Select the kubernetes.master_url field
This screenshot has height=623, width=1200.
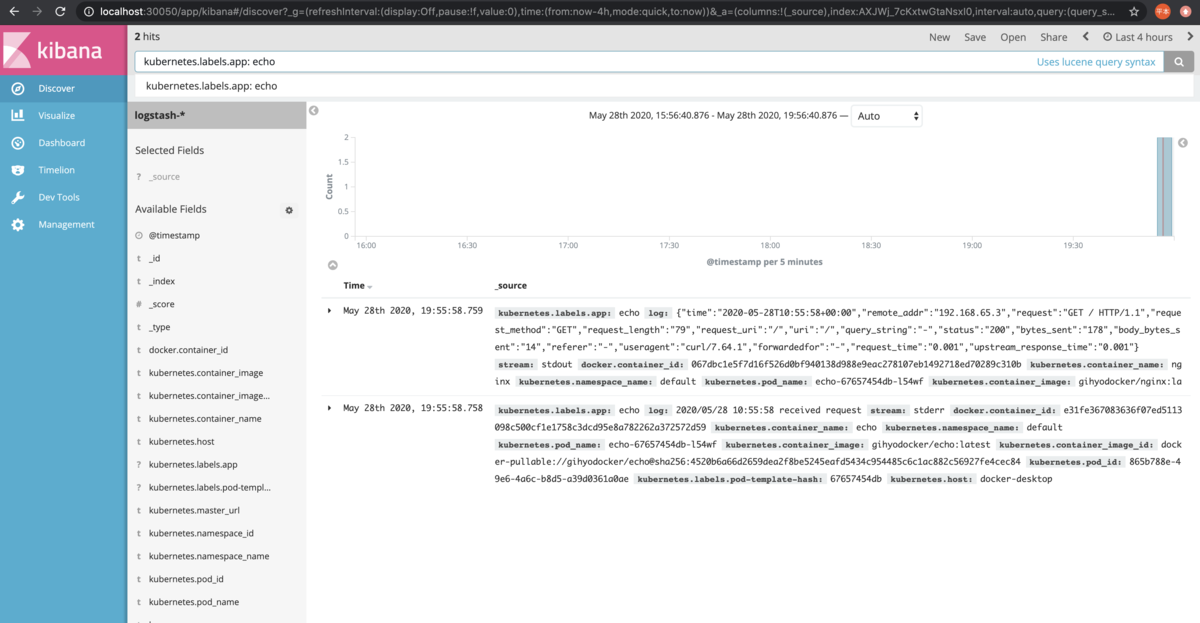click(194, 510)
